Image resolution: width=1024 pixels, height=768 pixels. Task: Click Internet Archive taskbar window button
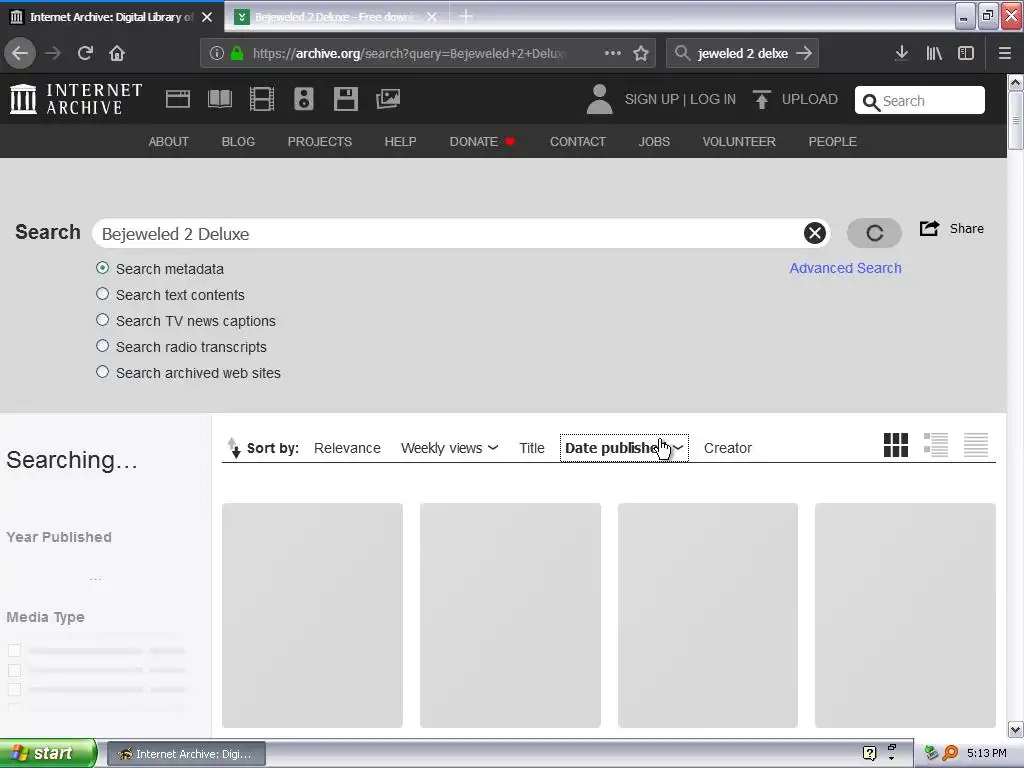pos(186,754)
